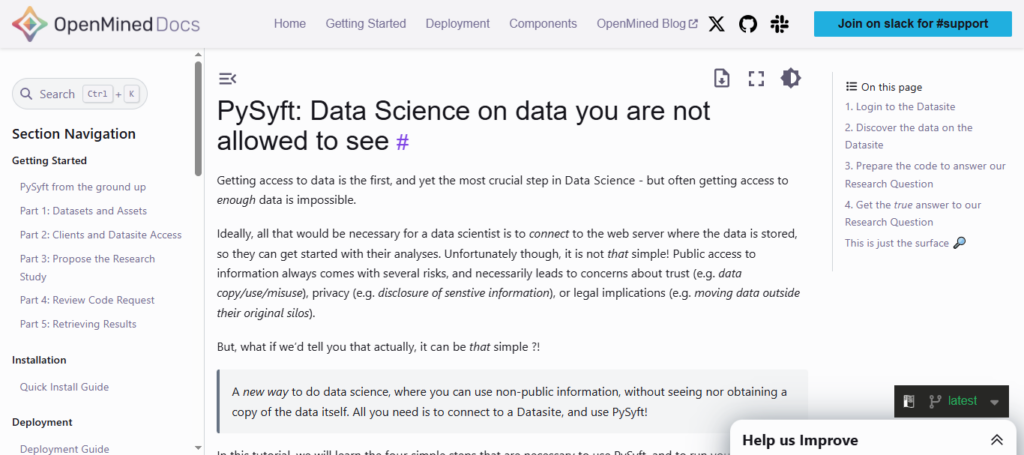
Task: Open the Getting Started menu item
Action: tap(366, 24)
